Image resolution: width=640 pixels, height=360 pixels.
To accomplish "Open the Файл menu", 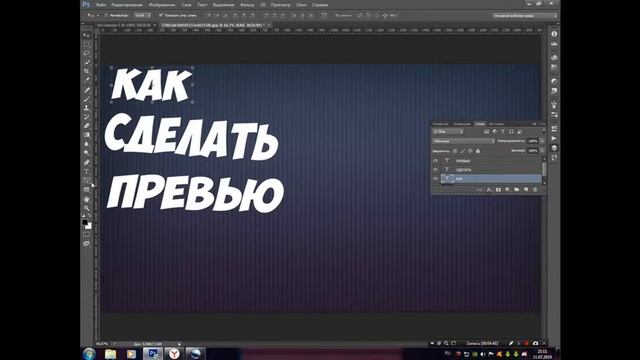I will pos(101,5).
